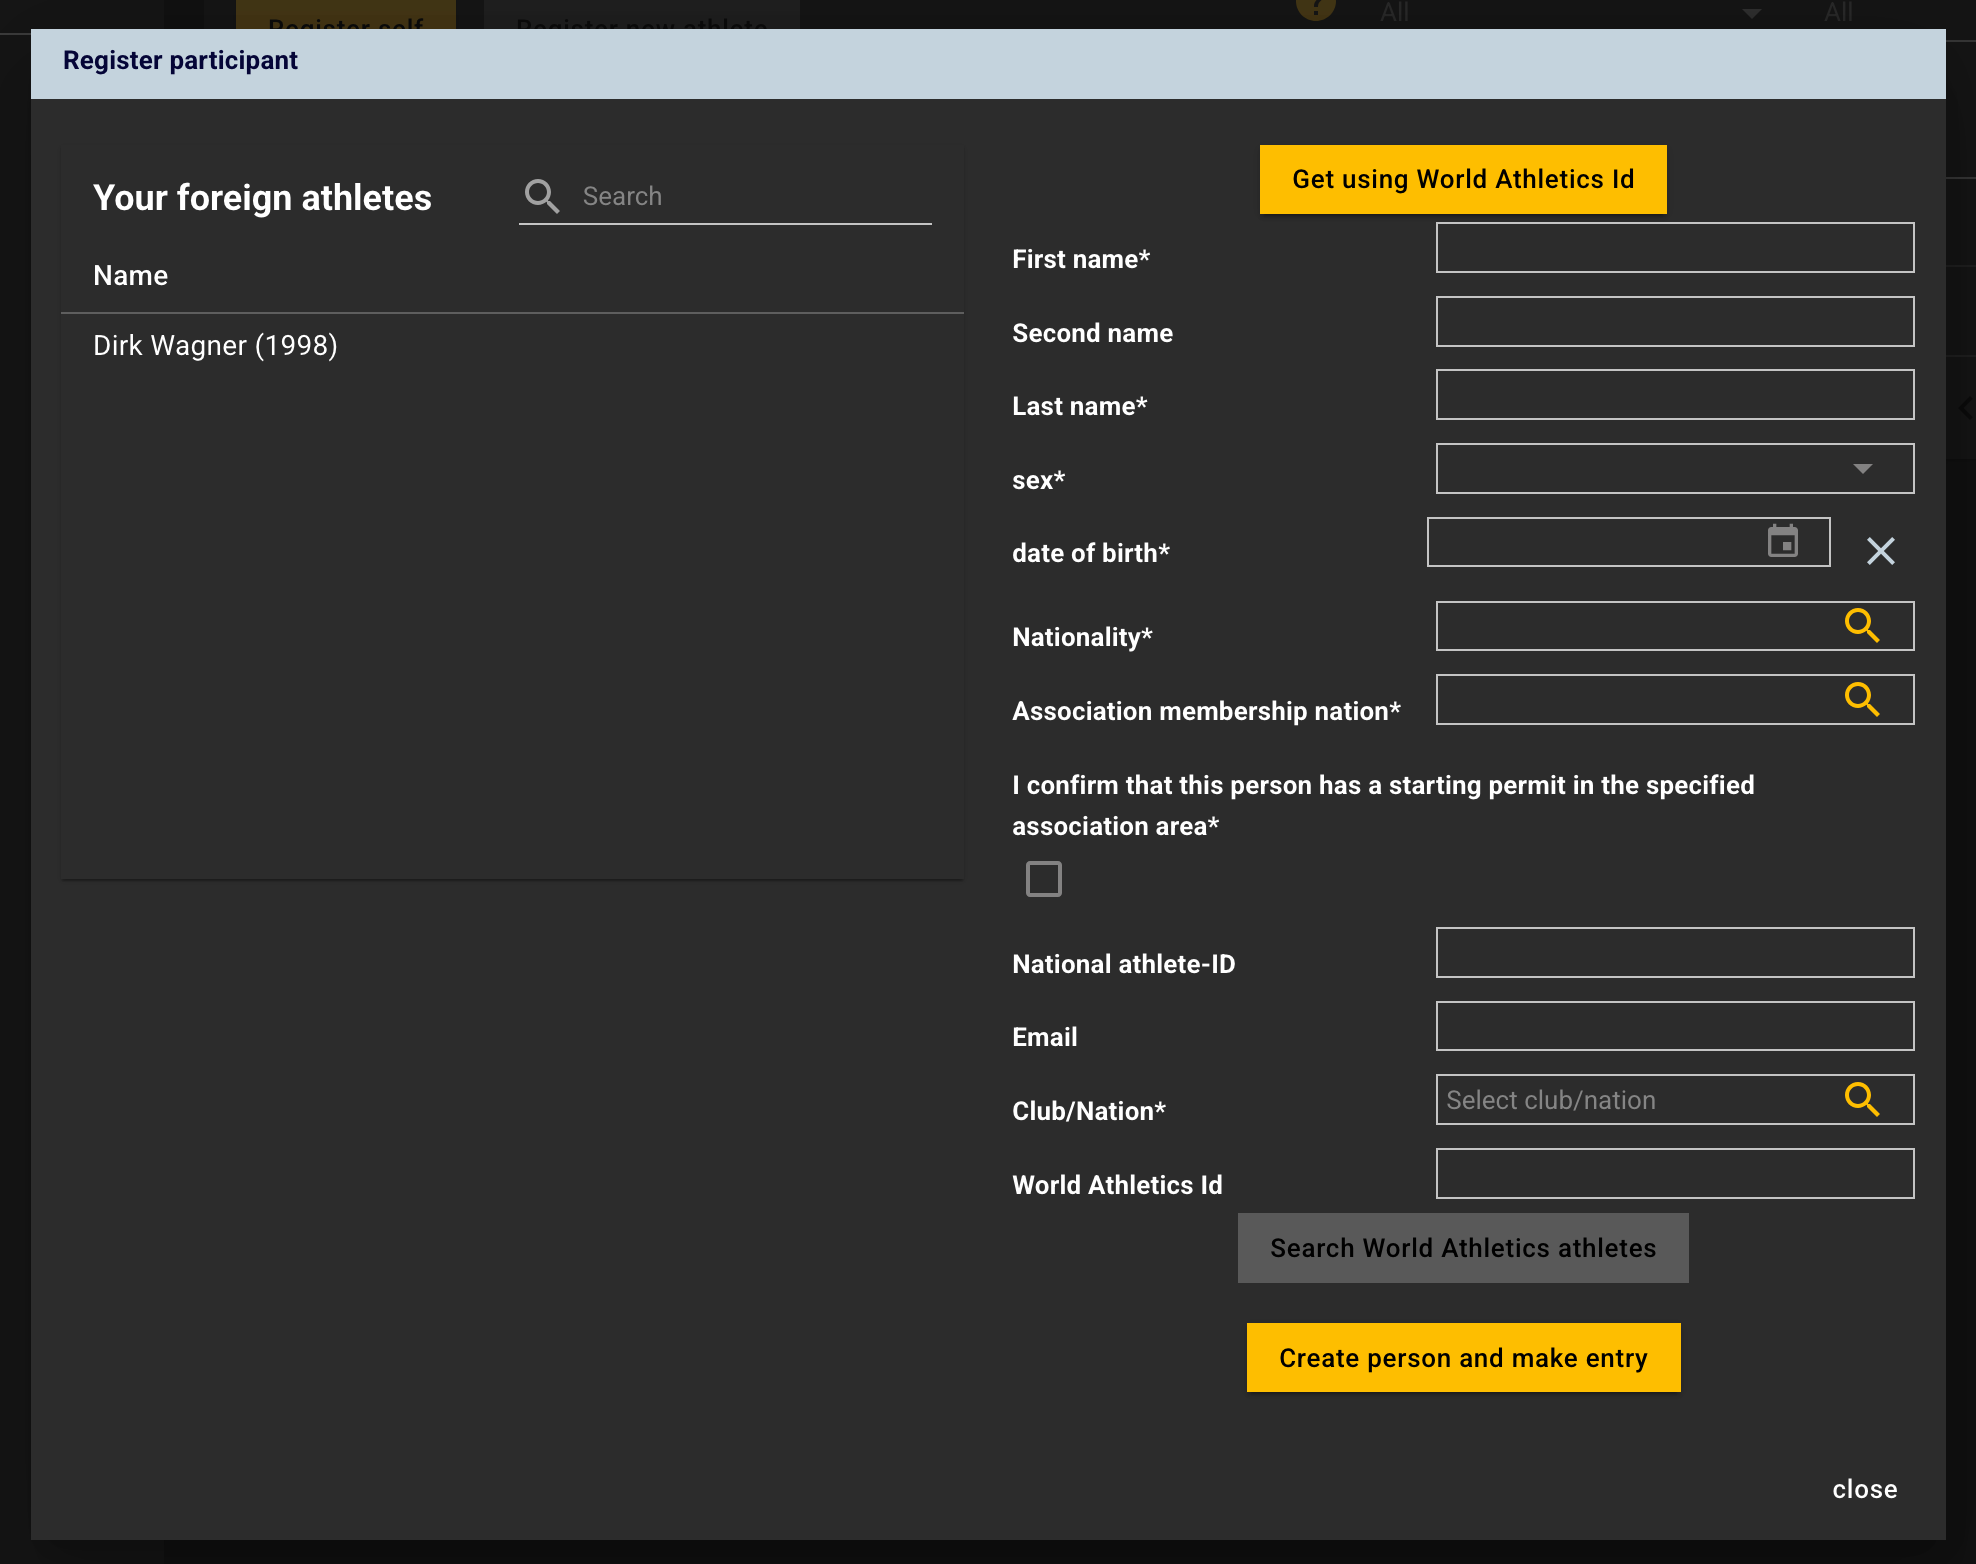Click Create person and make entry
This screenshot has width=1976, height=1564.
[x=1462, y=1358]
